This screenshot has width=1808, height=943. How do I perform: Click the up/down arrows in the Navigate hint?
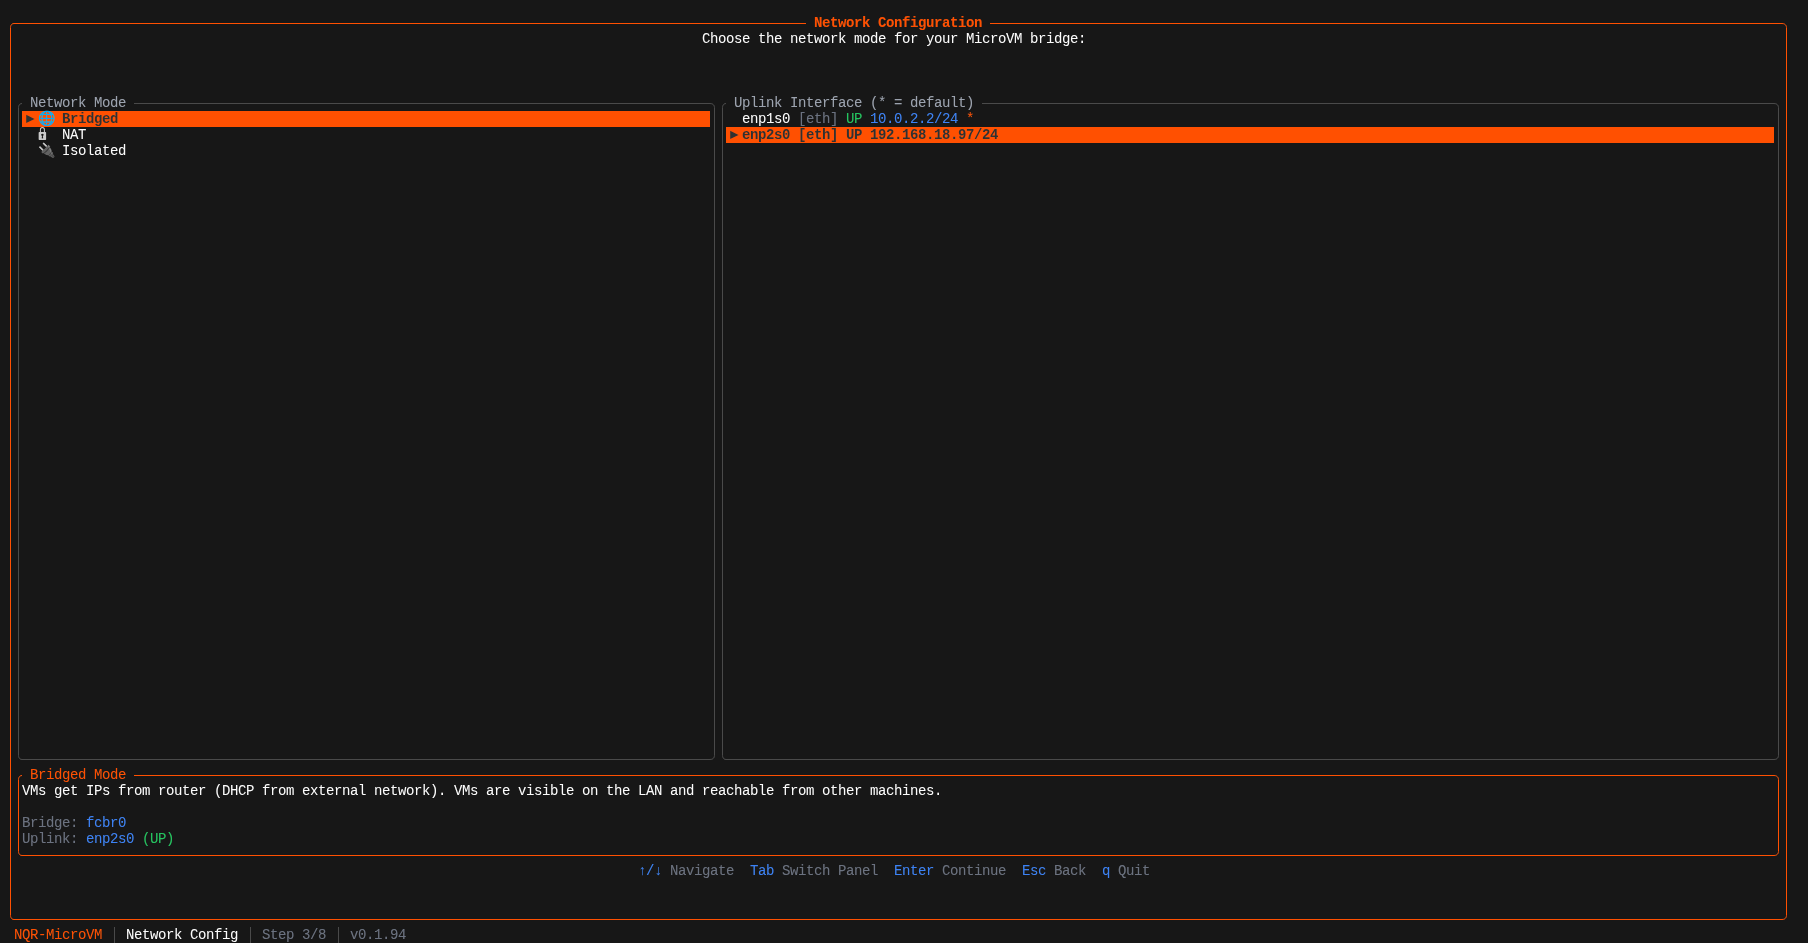(x=650, y=870)
